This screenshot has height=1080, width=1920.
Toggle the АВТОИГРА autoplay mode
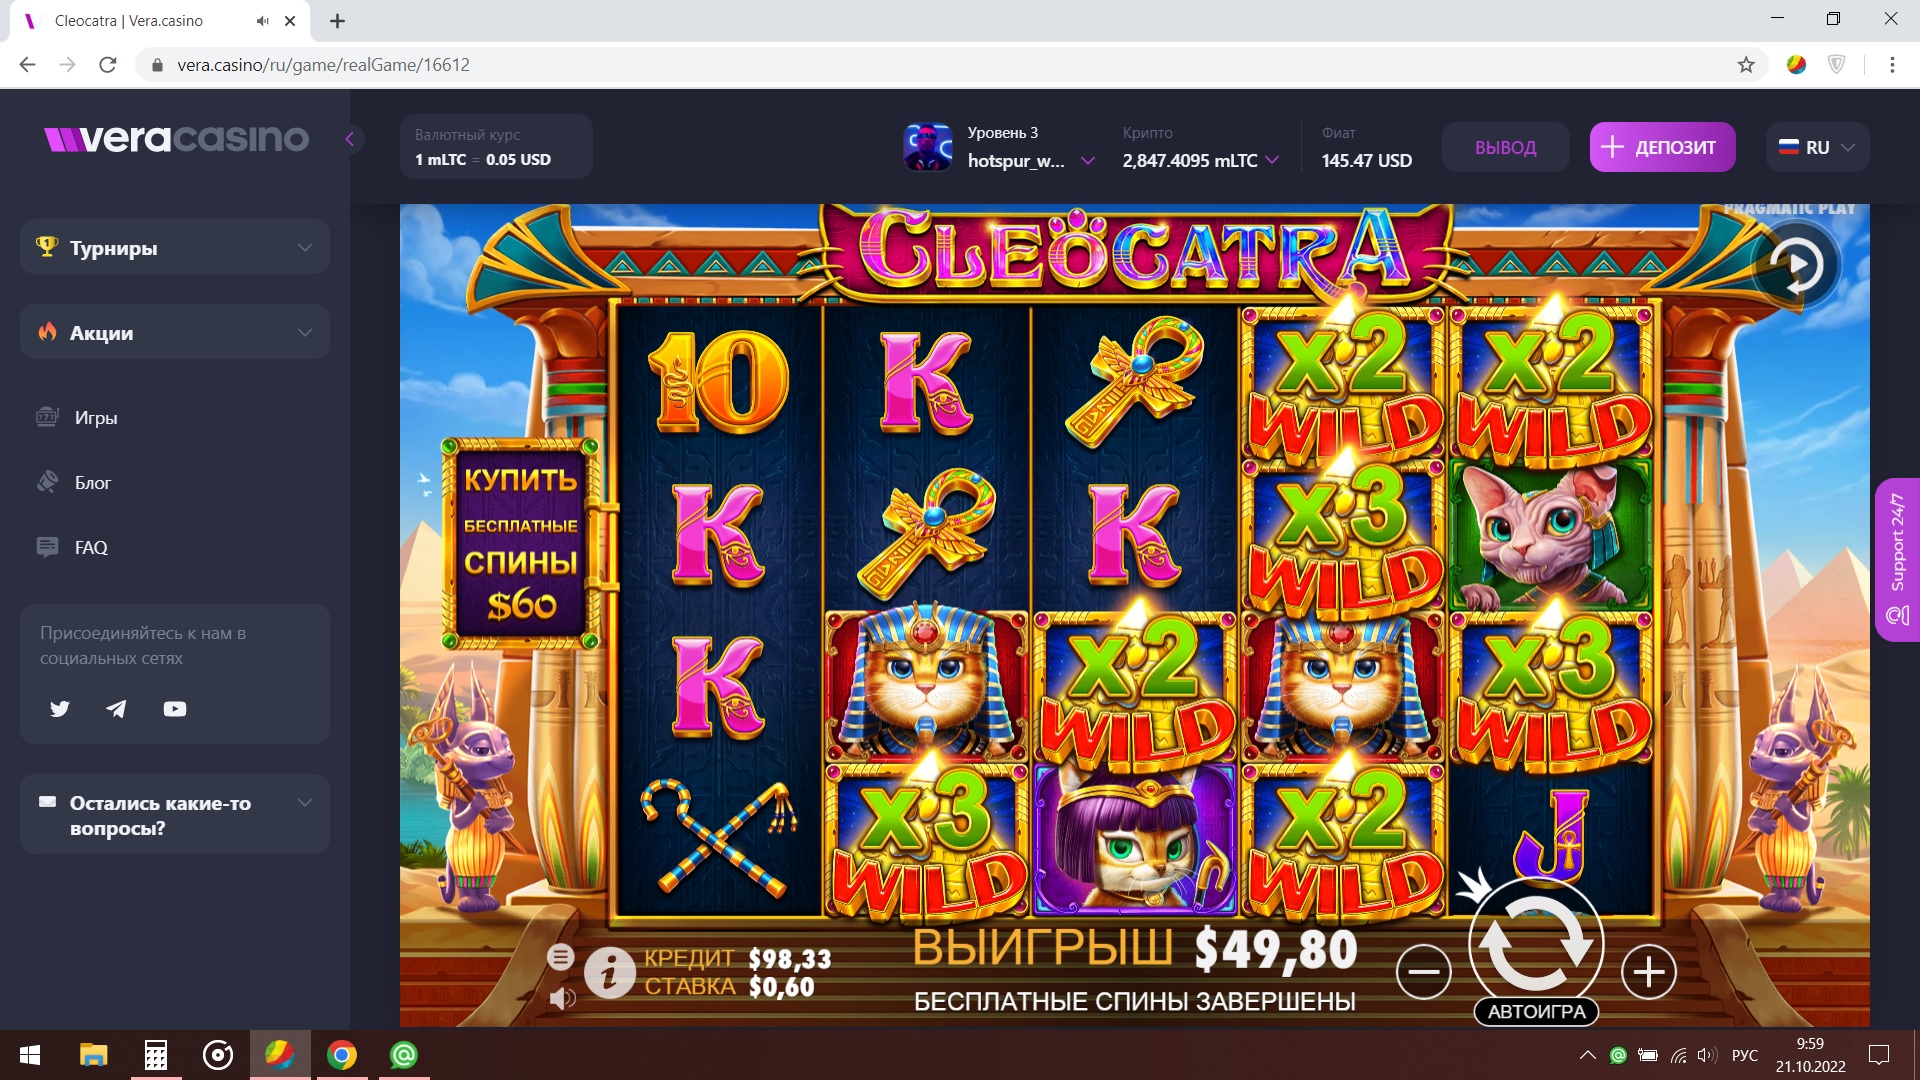1536,1012
